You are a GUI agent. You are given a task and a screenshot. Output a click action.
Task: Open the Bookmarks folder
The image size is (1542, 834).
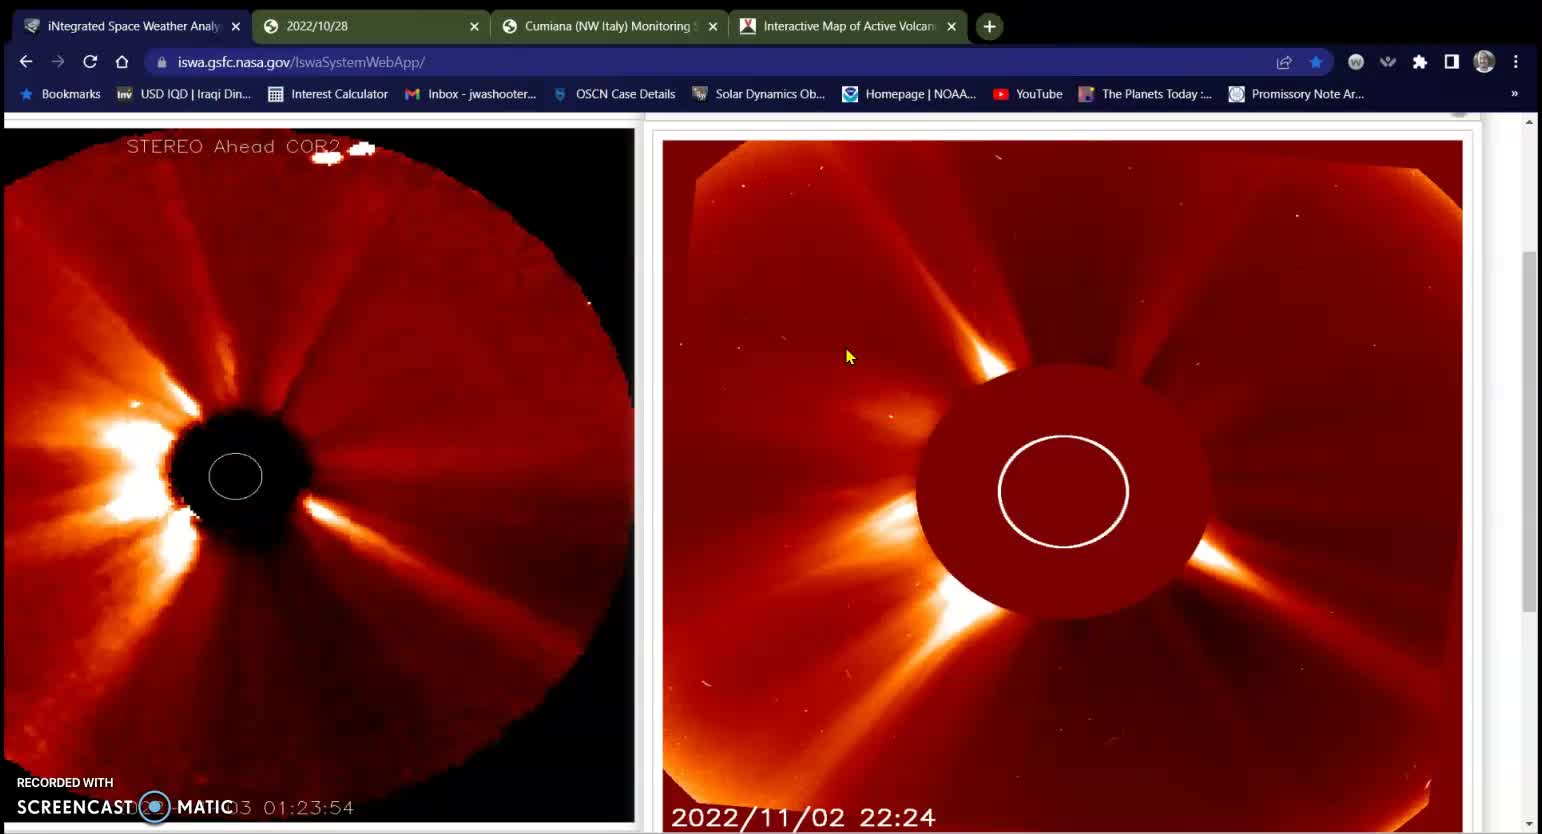(60, 94)
